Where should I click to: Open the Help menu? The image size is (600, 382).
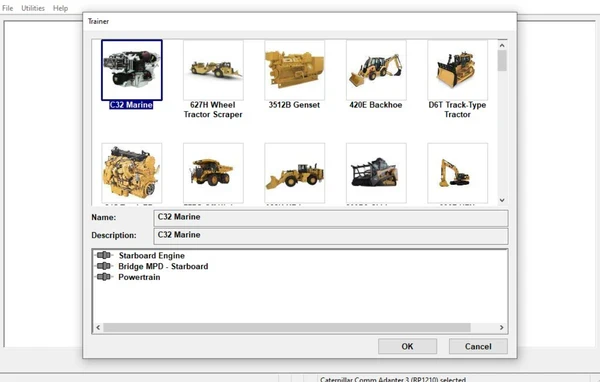click(60, 8)
